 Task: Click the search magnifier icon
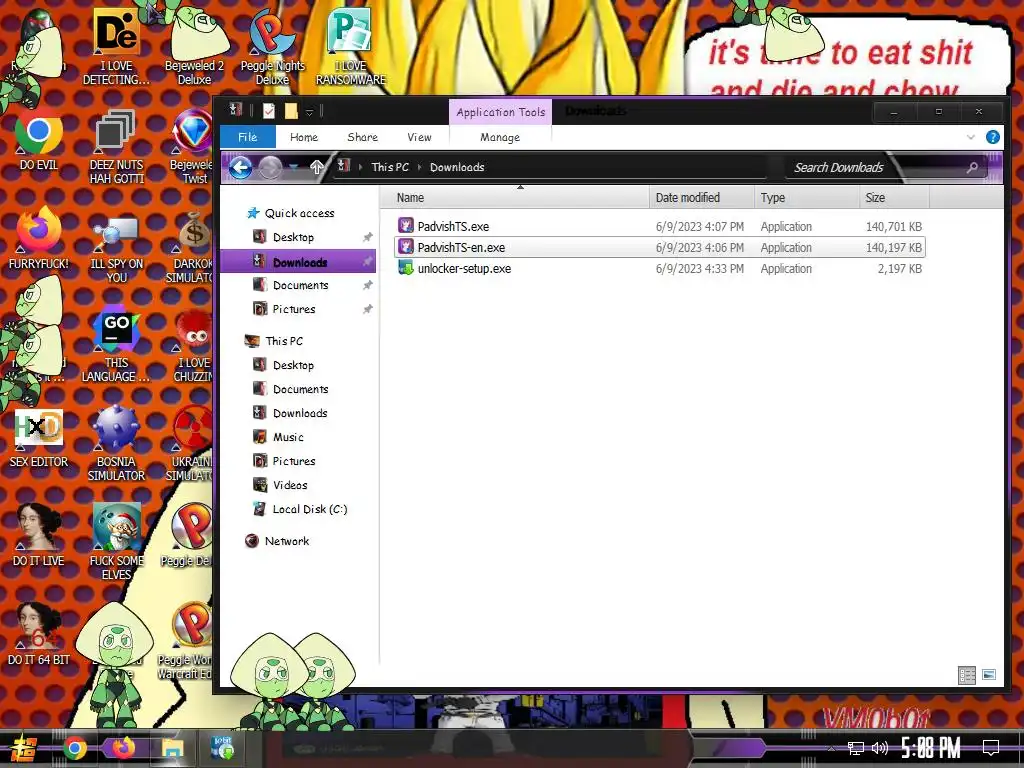coord(972,168)
